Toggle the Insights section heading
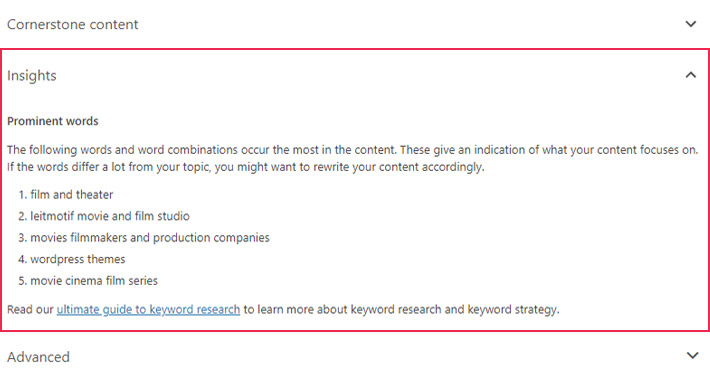 pos(32,76)
